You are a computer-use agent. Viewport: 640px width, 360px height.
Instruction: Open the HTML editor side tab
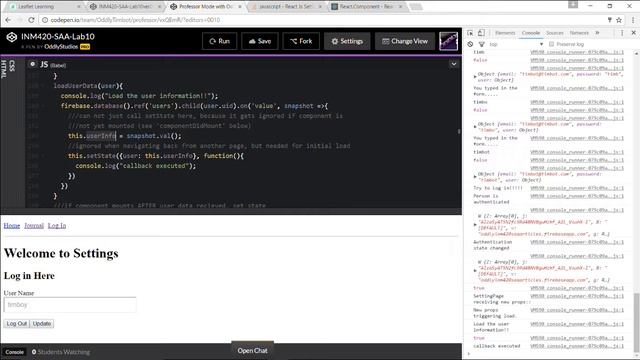pyautogui.click(x=4, y=69)
